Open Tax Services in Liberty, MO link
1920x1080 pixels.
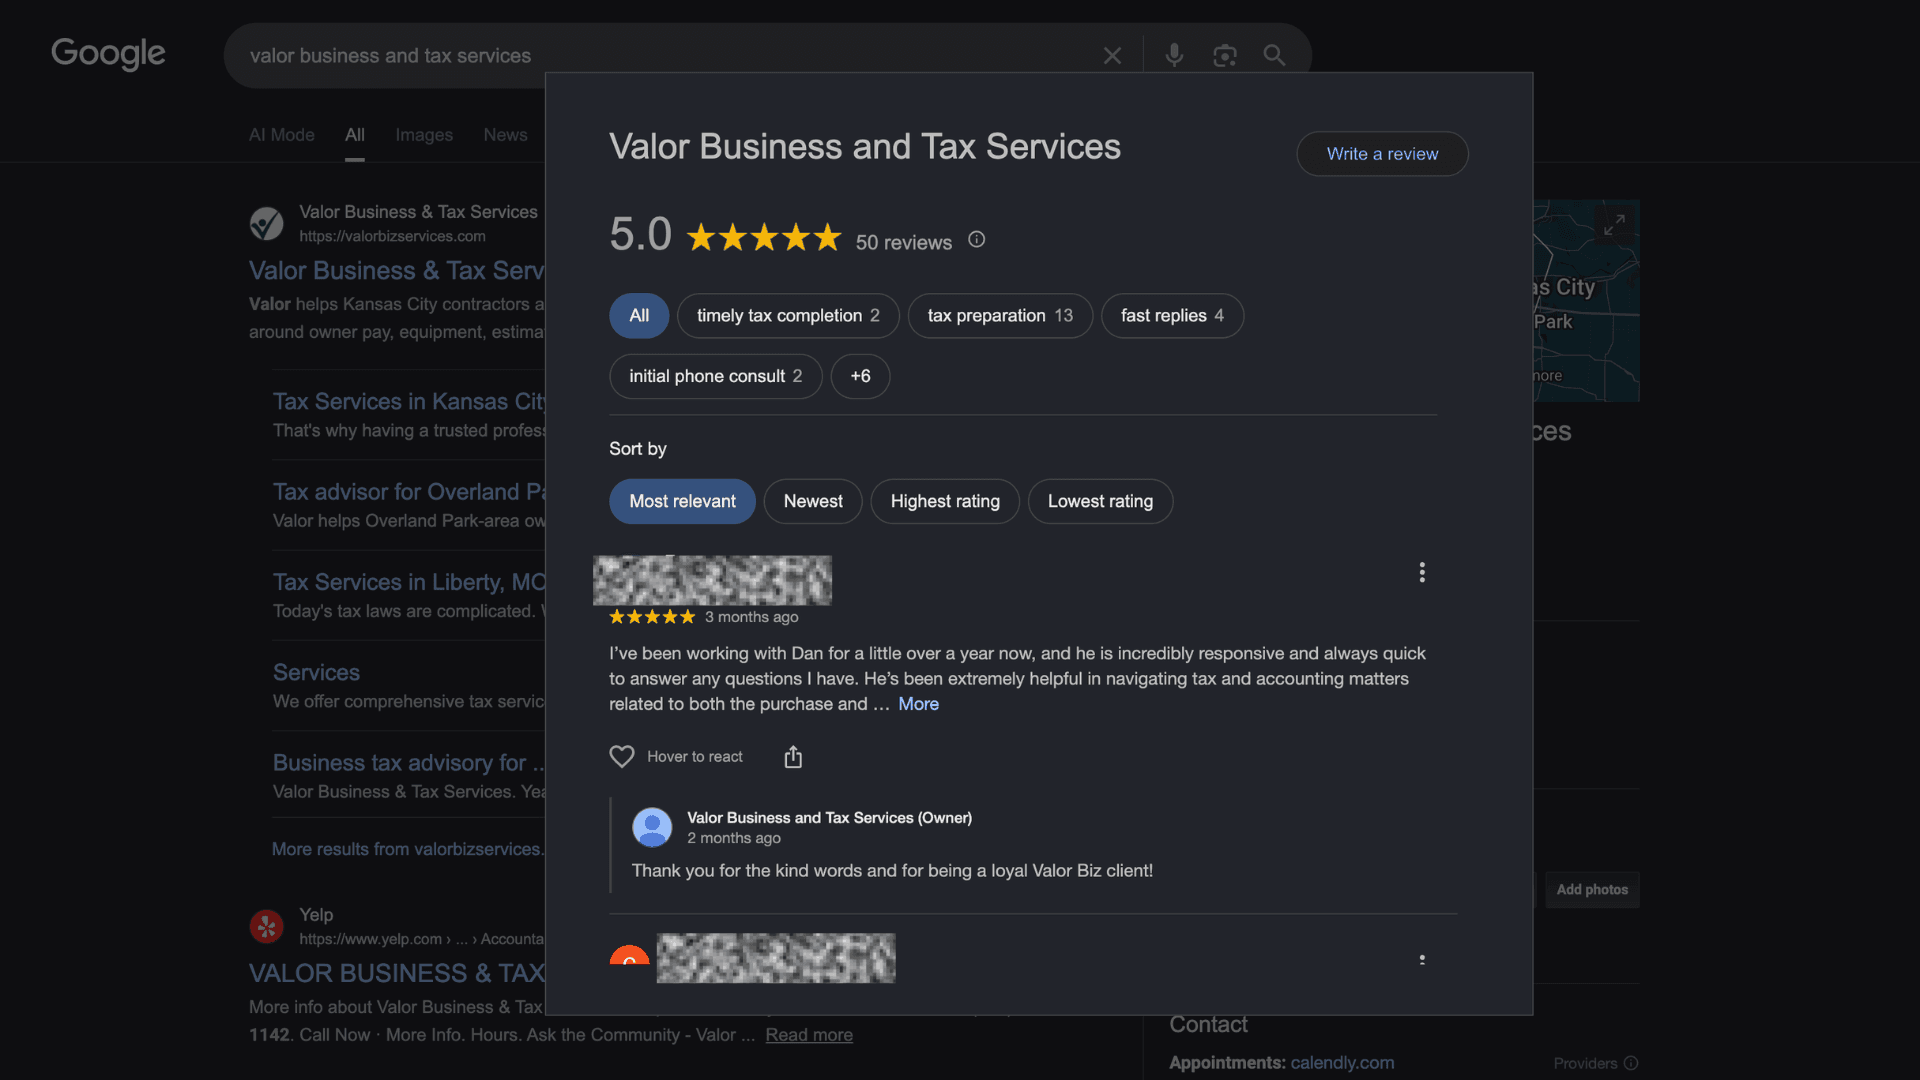(409, 582)
